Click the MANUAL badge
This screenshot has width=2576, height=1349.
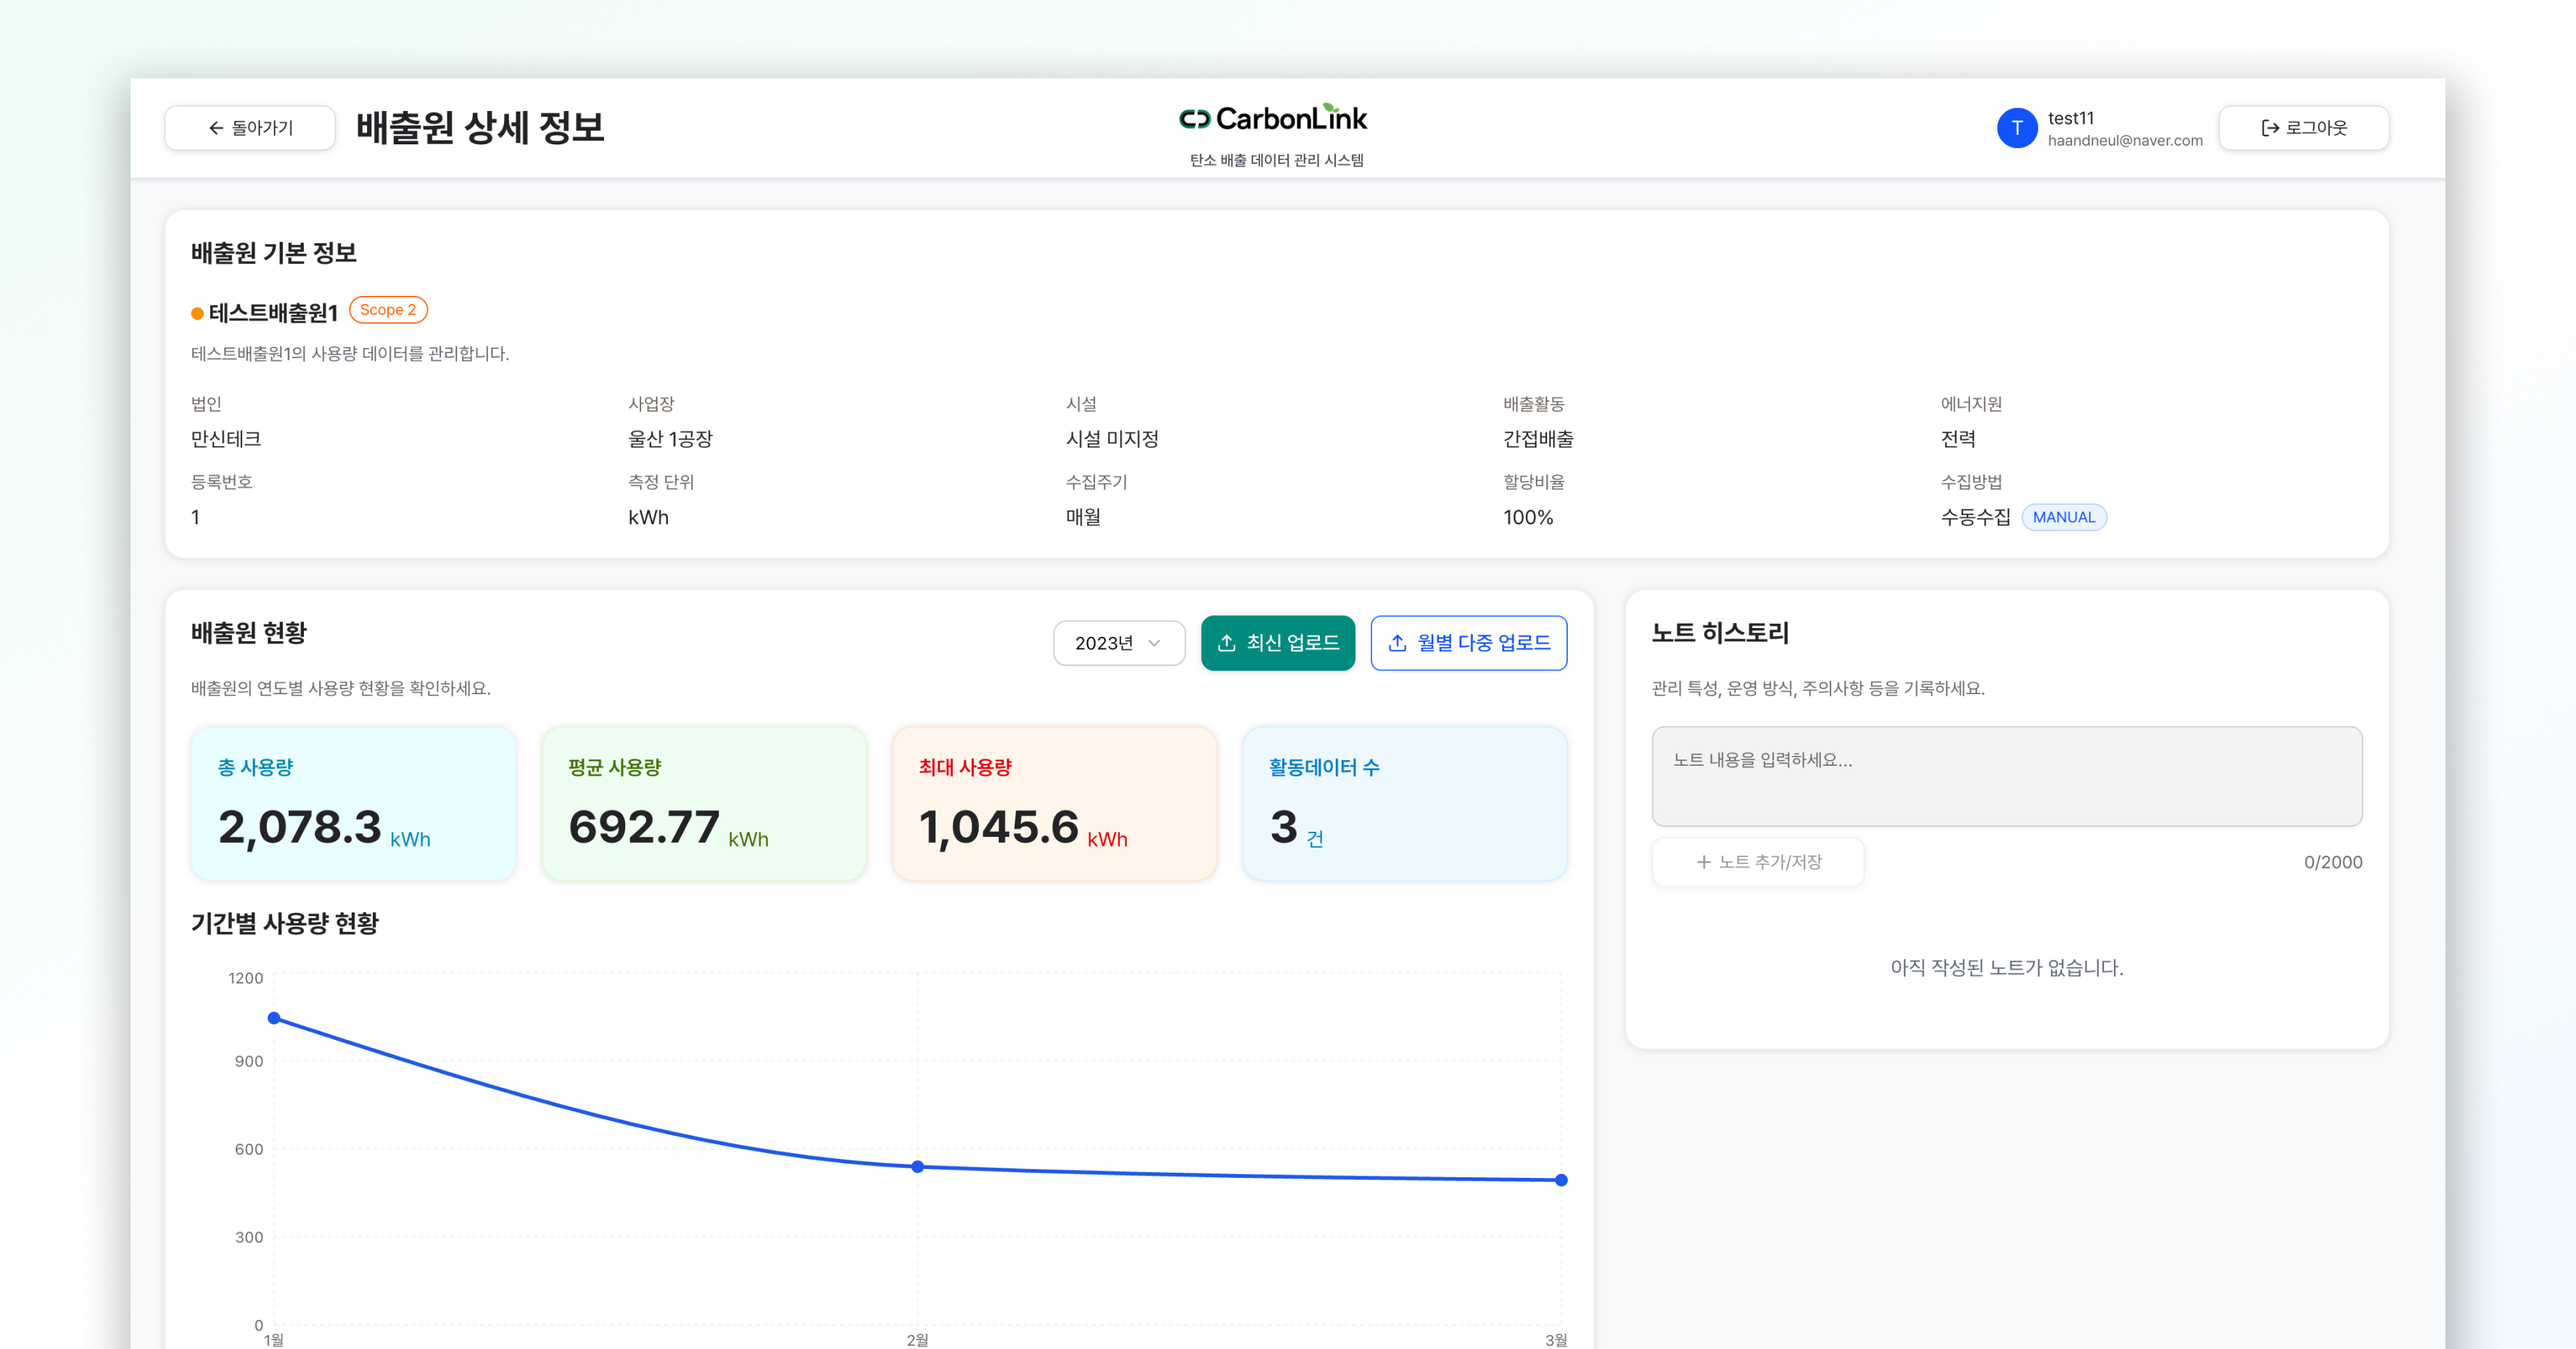(x=2063, y=517)
